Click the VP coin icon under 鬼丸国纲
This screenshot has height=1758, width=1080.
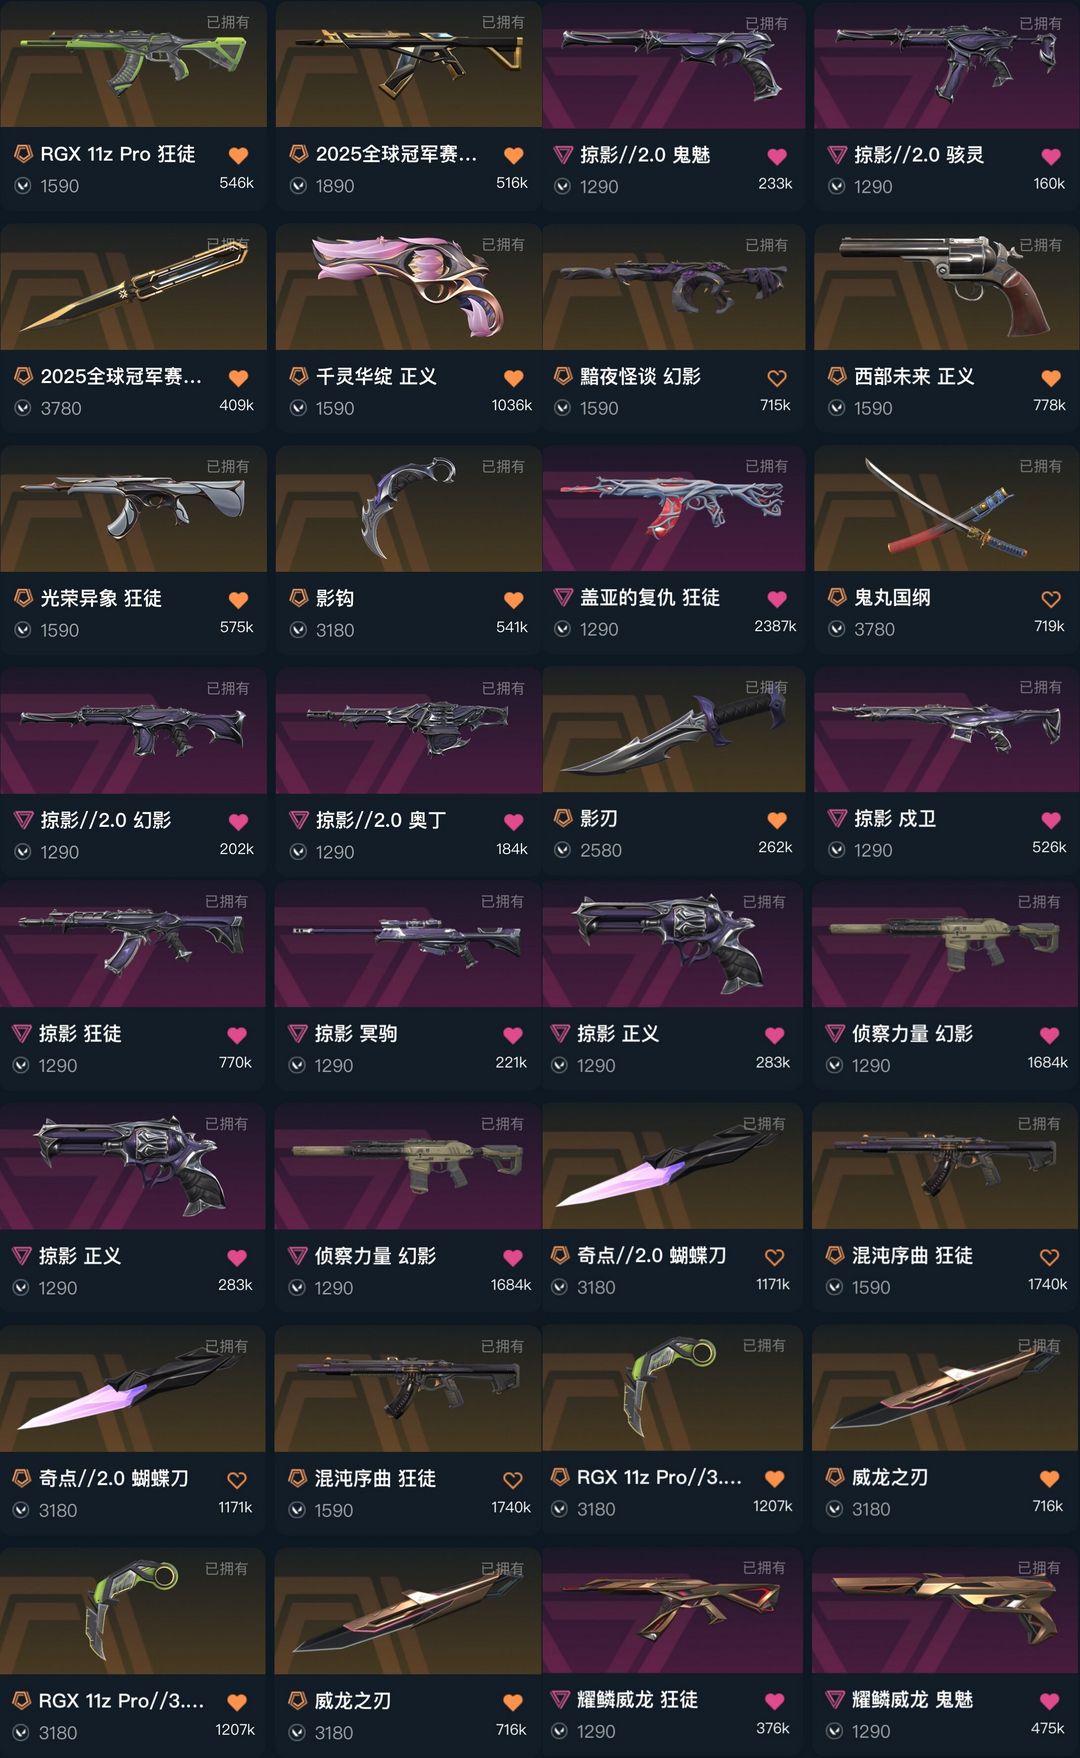coord(836,629)
